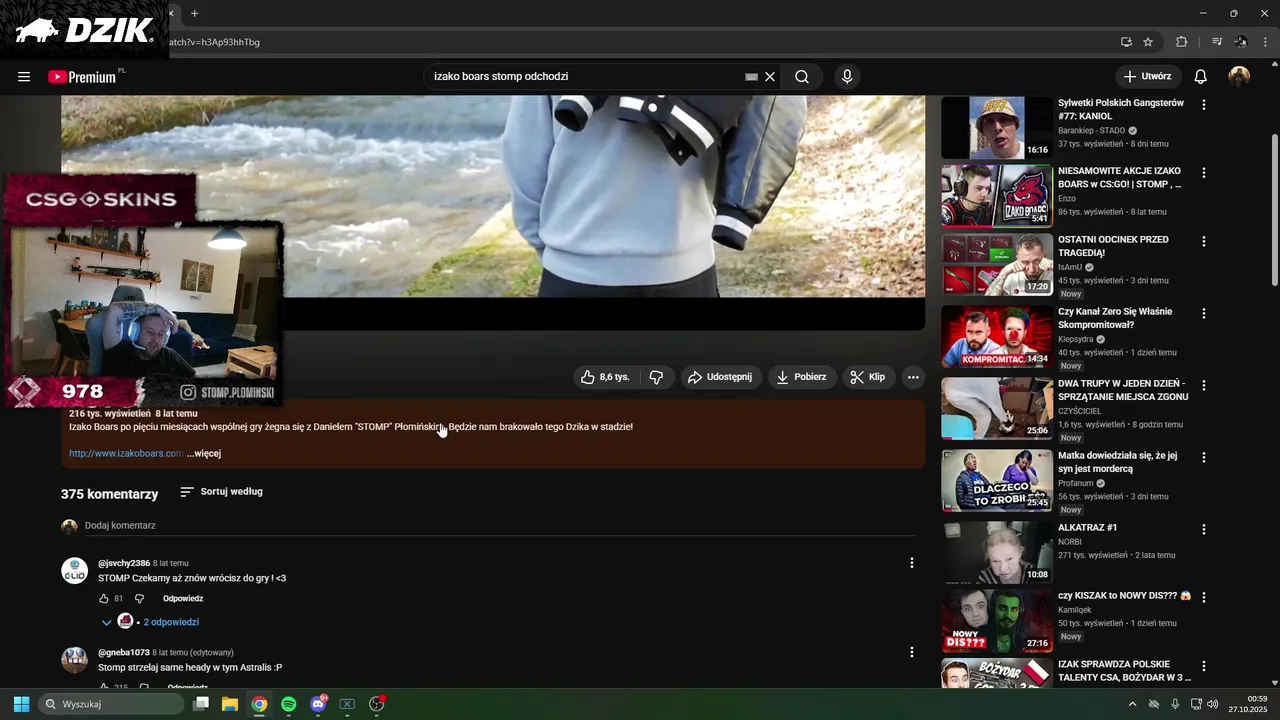
Task: Run search with the magnifier button
Action: (x=802, y=77)
